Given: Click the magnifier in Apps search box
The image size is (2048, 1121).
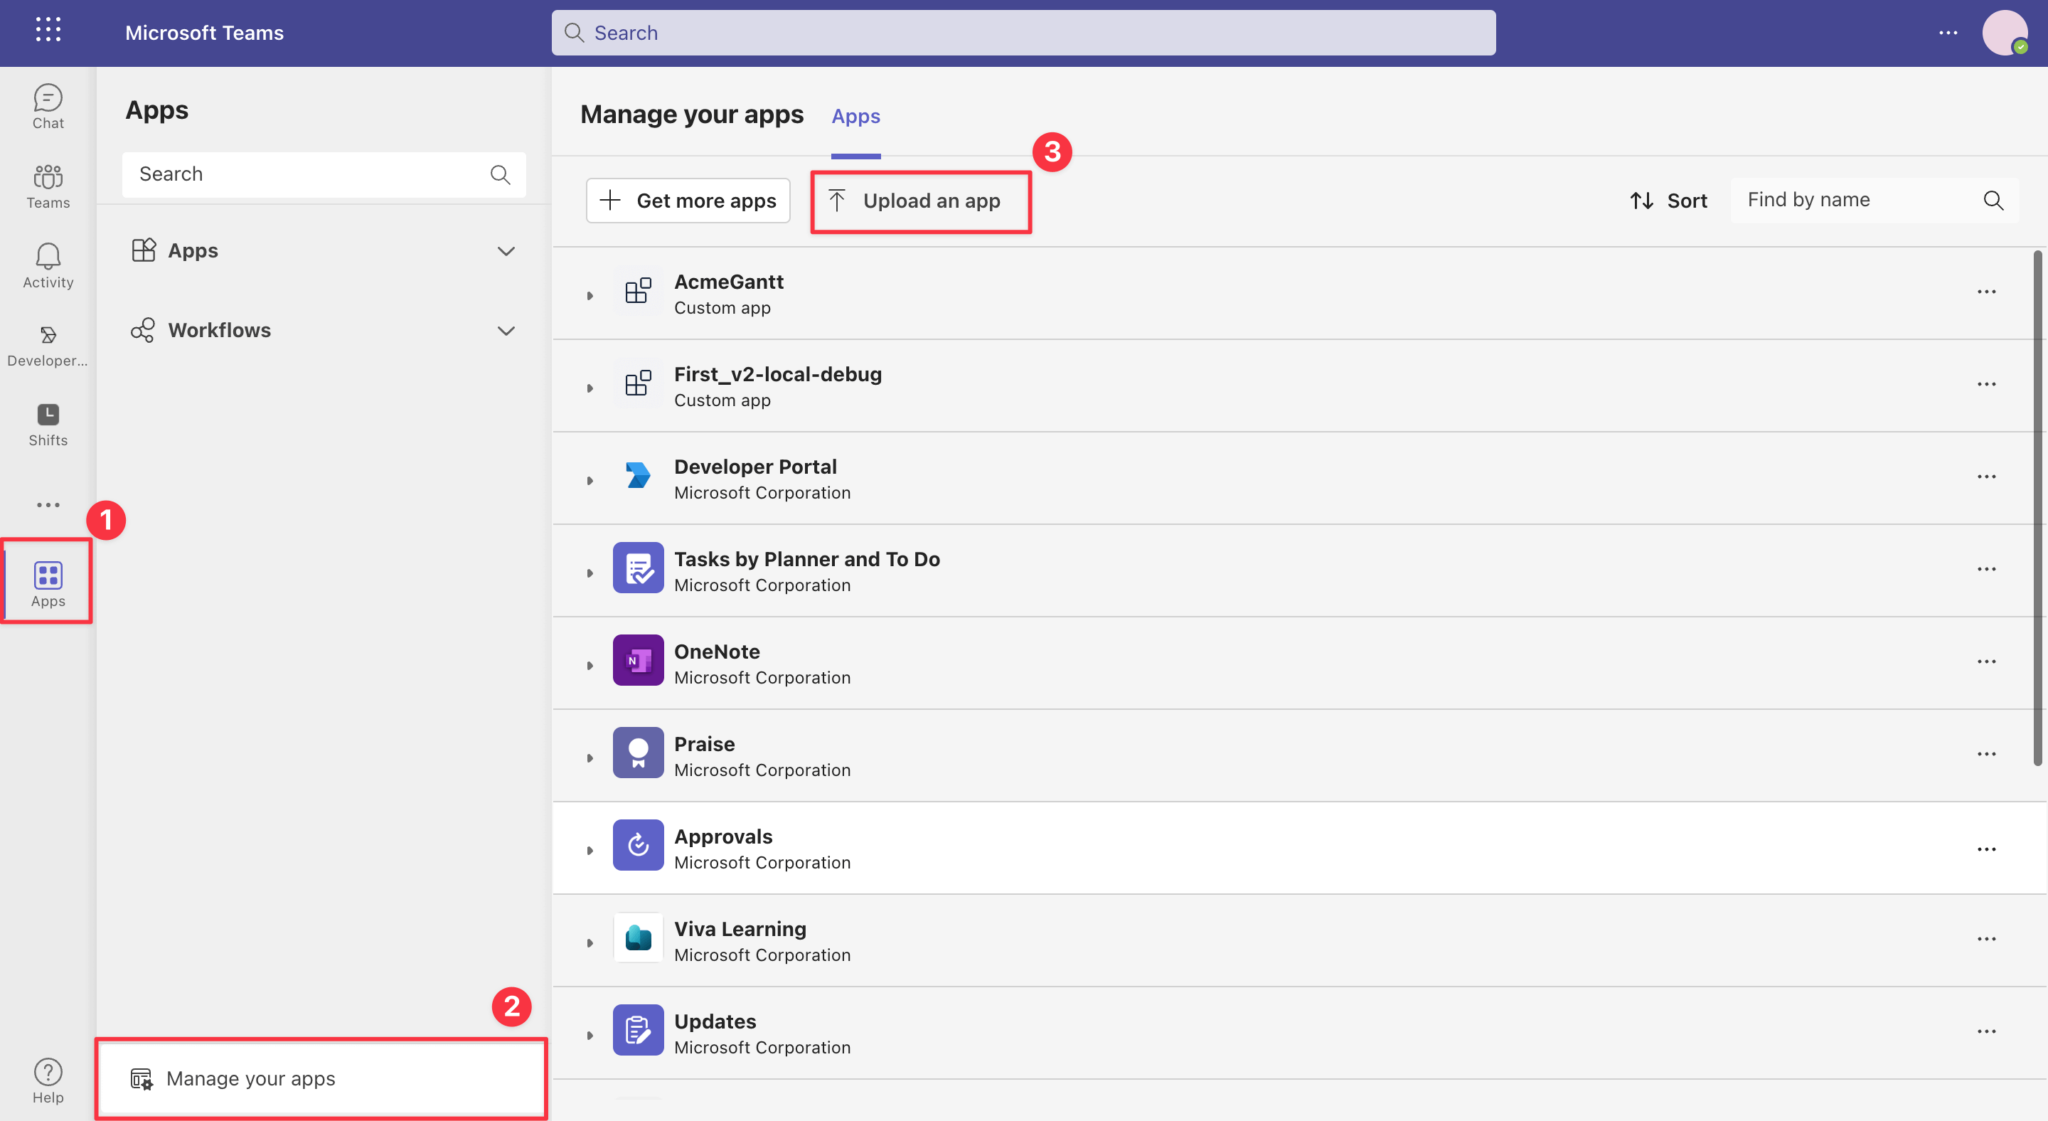Looking at the screenshot, I should point(500,175).
